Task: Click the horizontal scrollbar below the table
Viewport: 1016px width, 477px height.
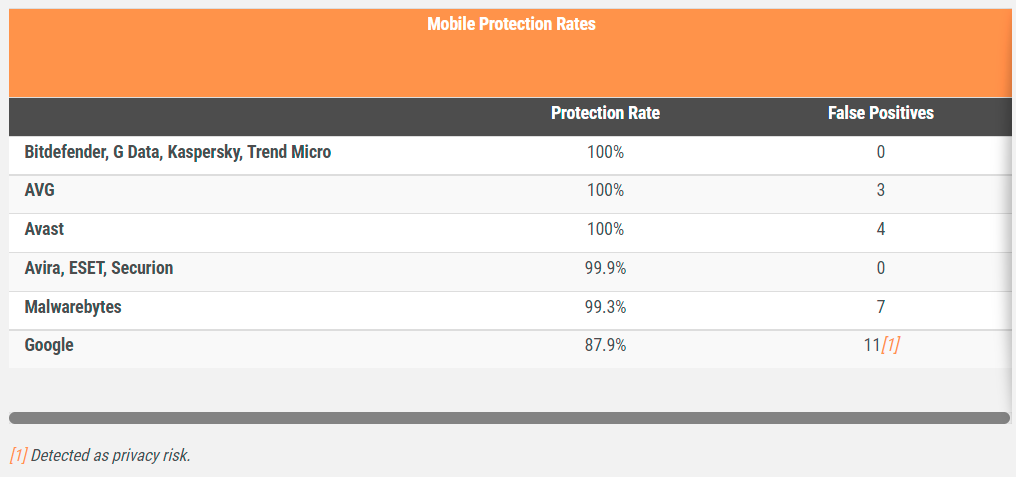Action: pyautogui.click(x=509, y=418)
